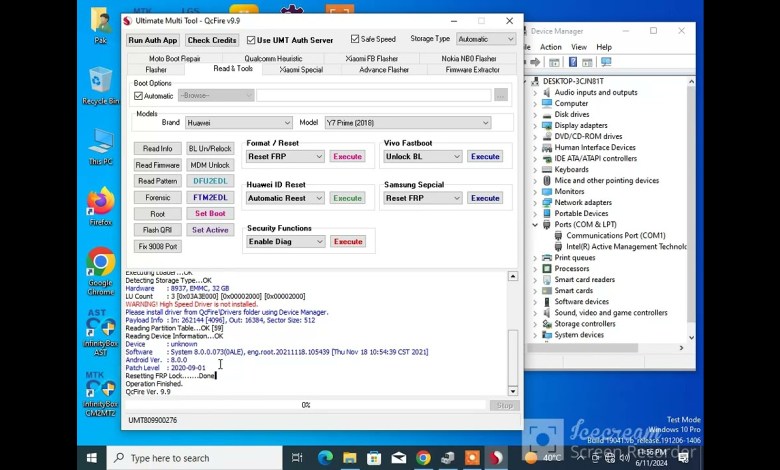
Task: Click the Device Manager taskbar icon
Action: (448, 458)
